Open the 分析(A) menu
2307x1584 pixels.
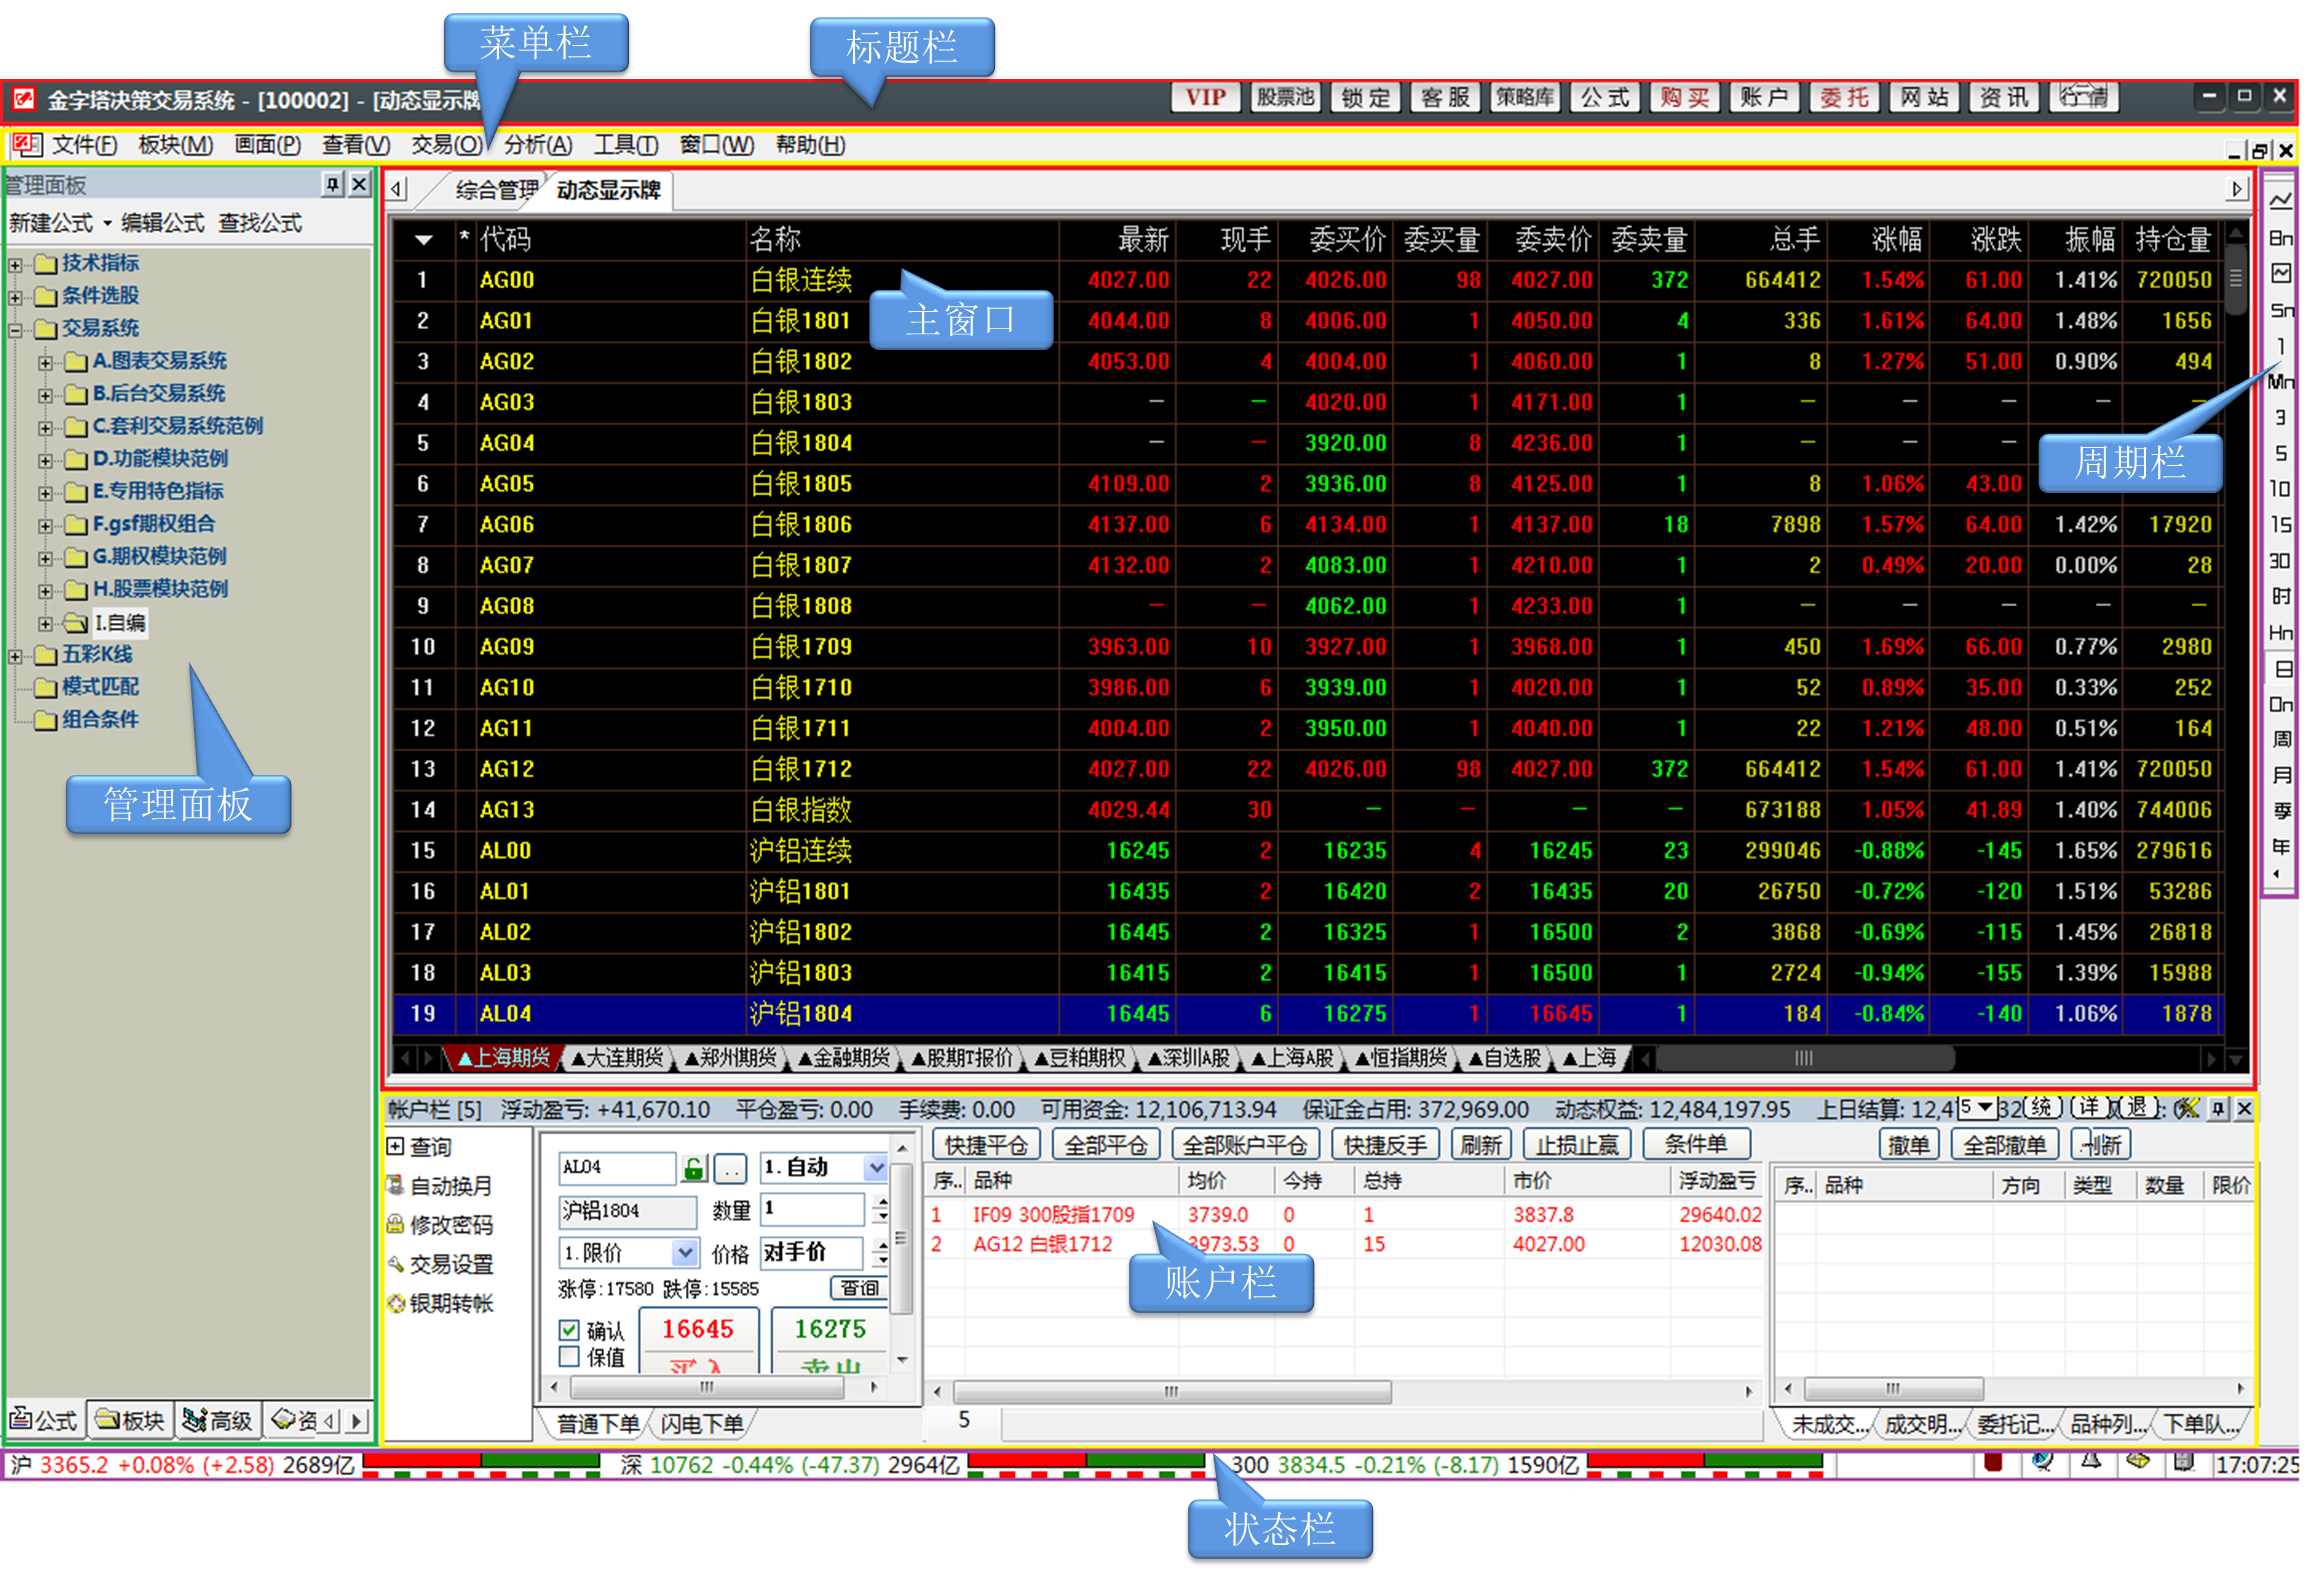(538, 145)
